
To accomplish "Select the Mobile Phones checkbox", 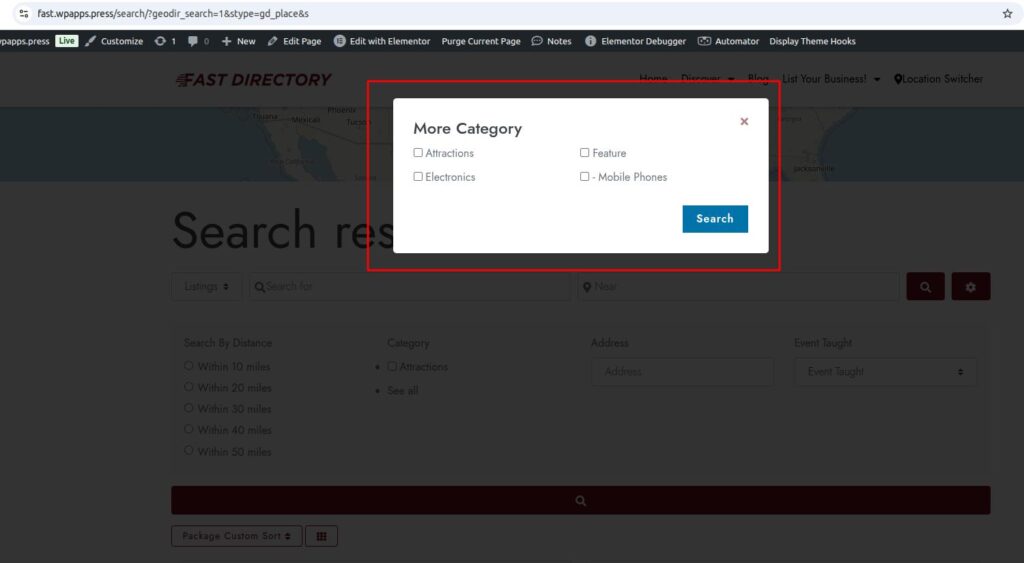I will 585,177.
